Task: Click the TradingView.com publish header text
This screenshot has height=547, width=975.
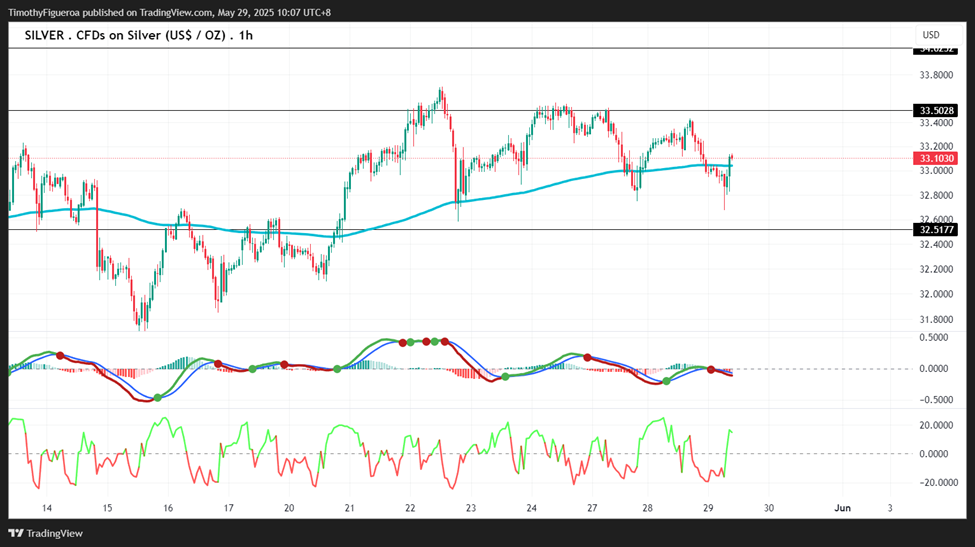Action: click(169, 12)
